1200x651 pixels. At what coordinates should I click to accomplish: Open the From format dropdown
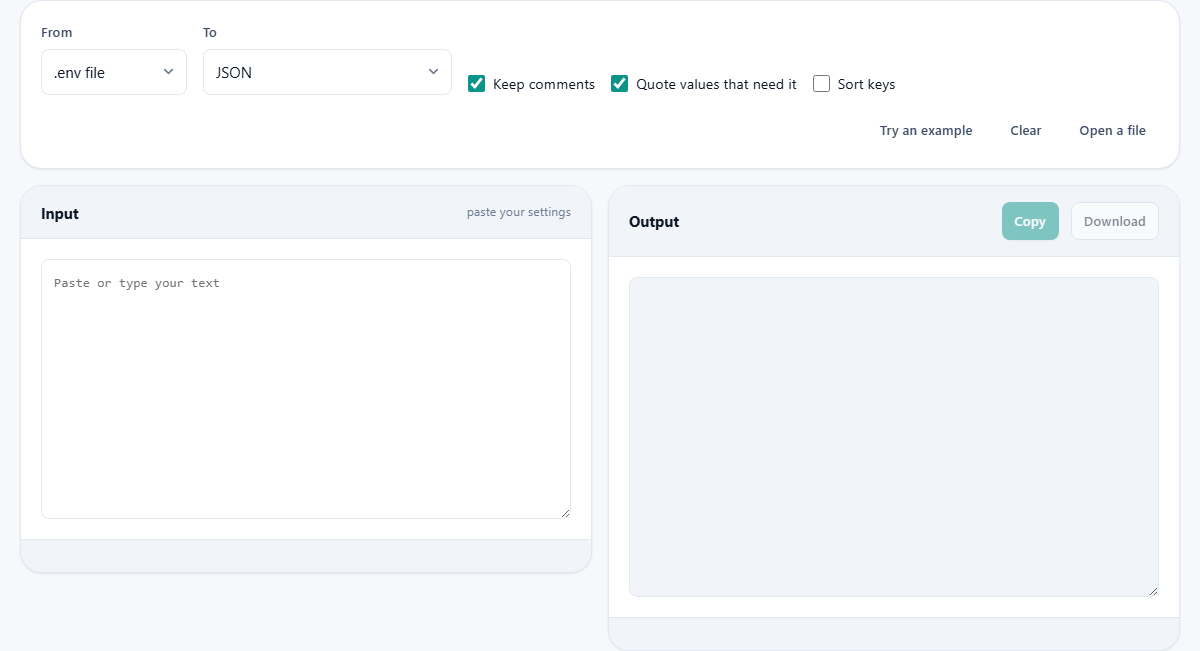(114, 72)
